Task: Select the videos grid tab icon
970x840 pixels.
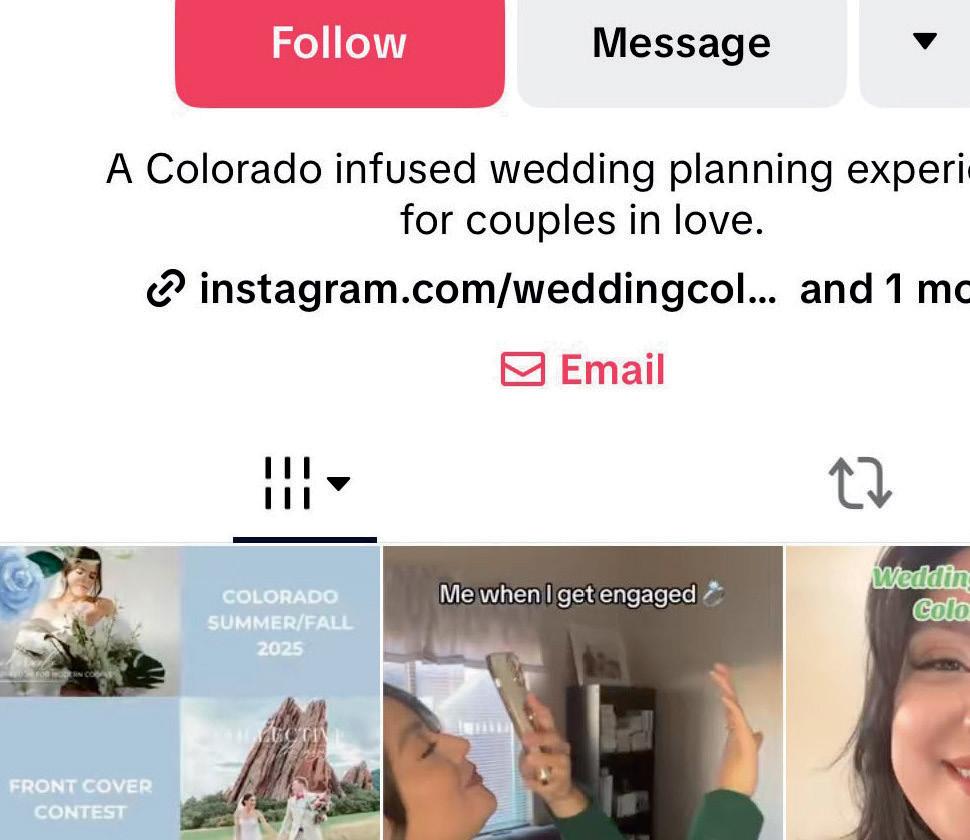Action: tap(288, 483)
